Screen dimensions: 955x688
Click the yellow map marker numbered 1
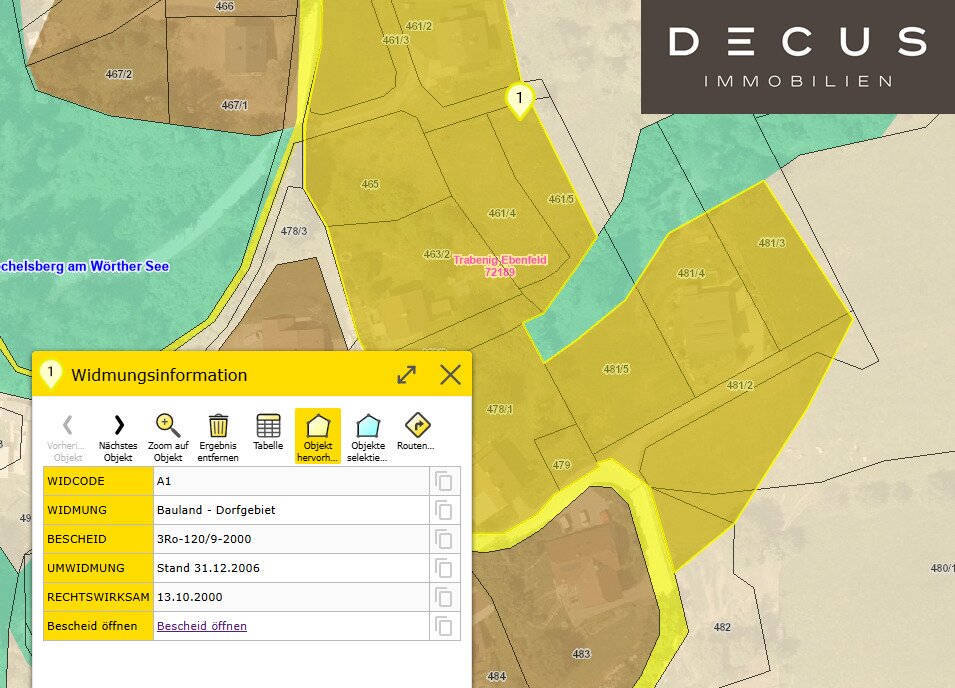[519, 99]
